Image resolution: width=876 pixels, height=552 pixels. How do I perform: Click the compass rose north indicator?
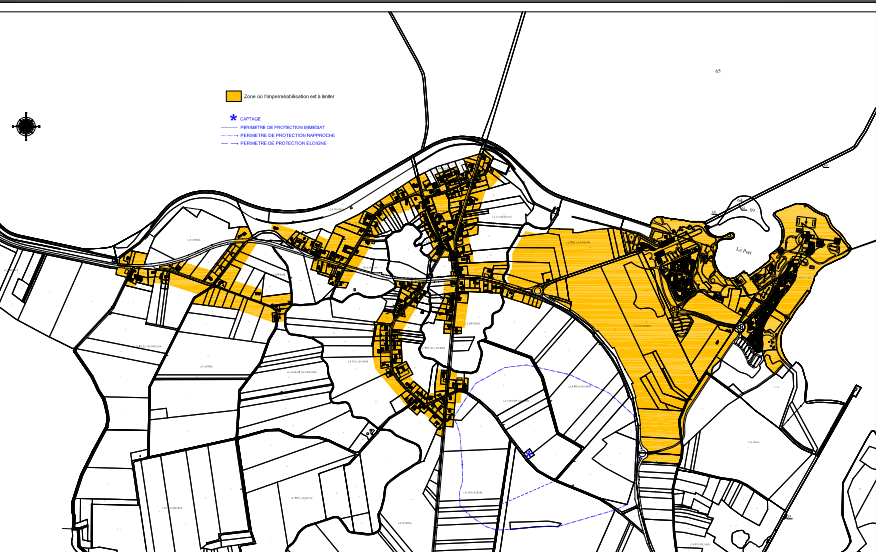26,126
